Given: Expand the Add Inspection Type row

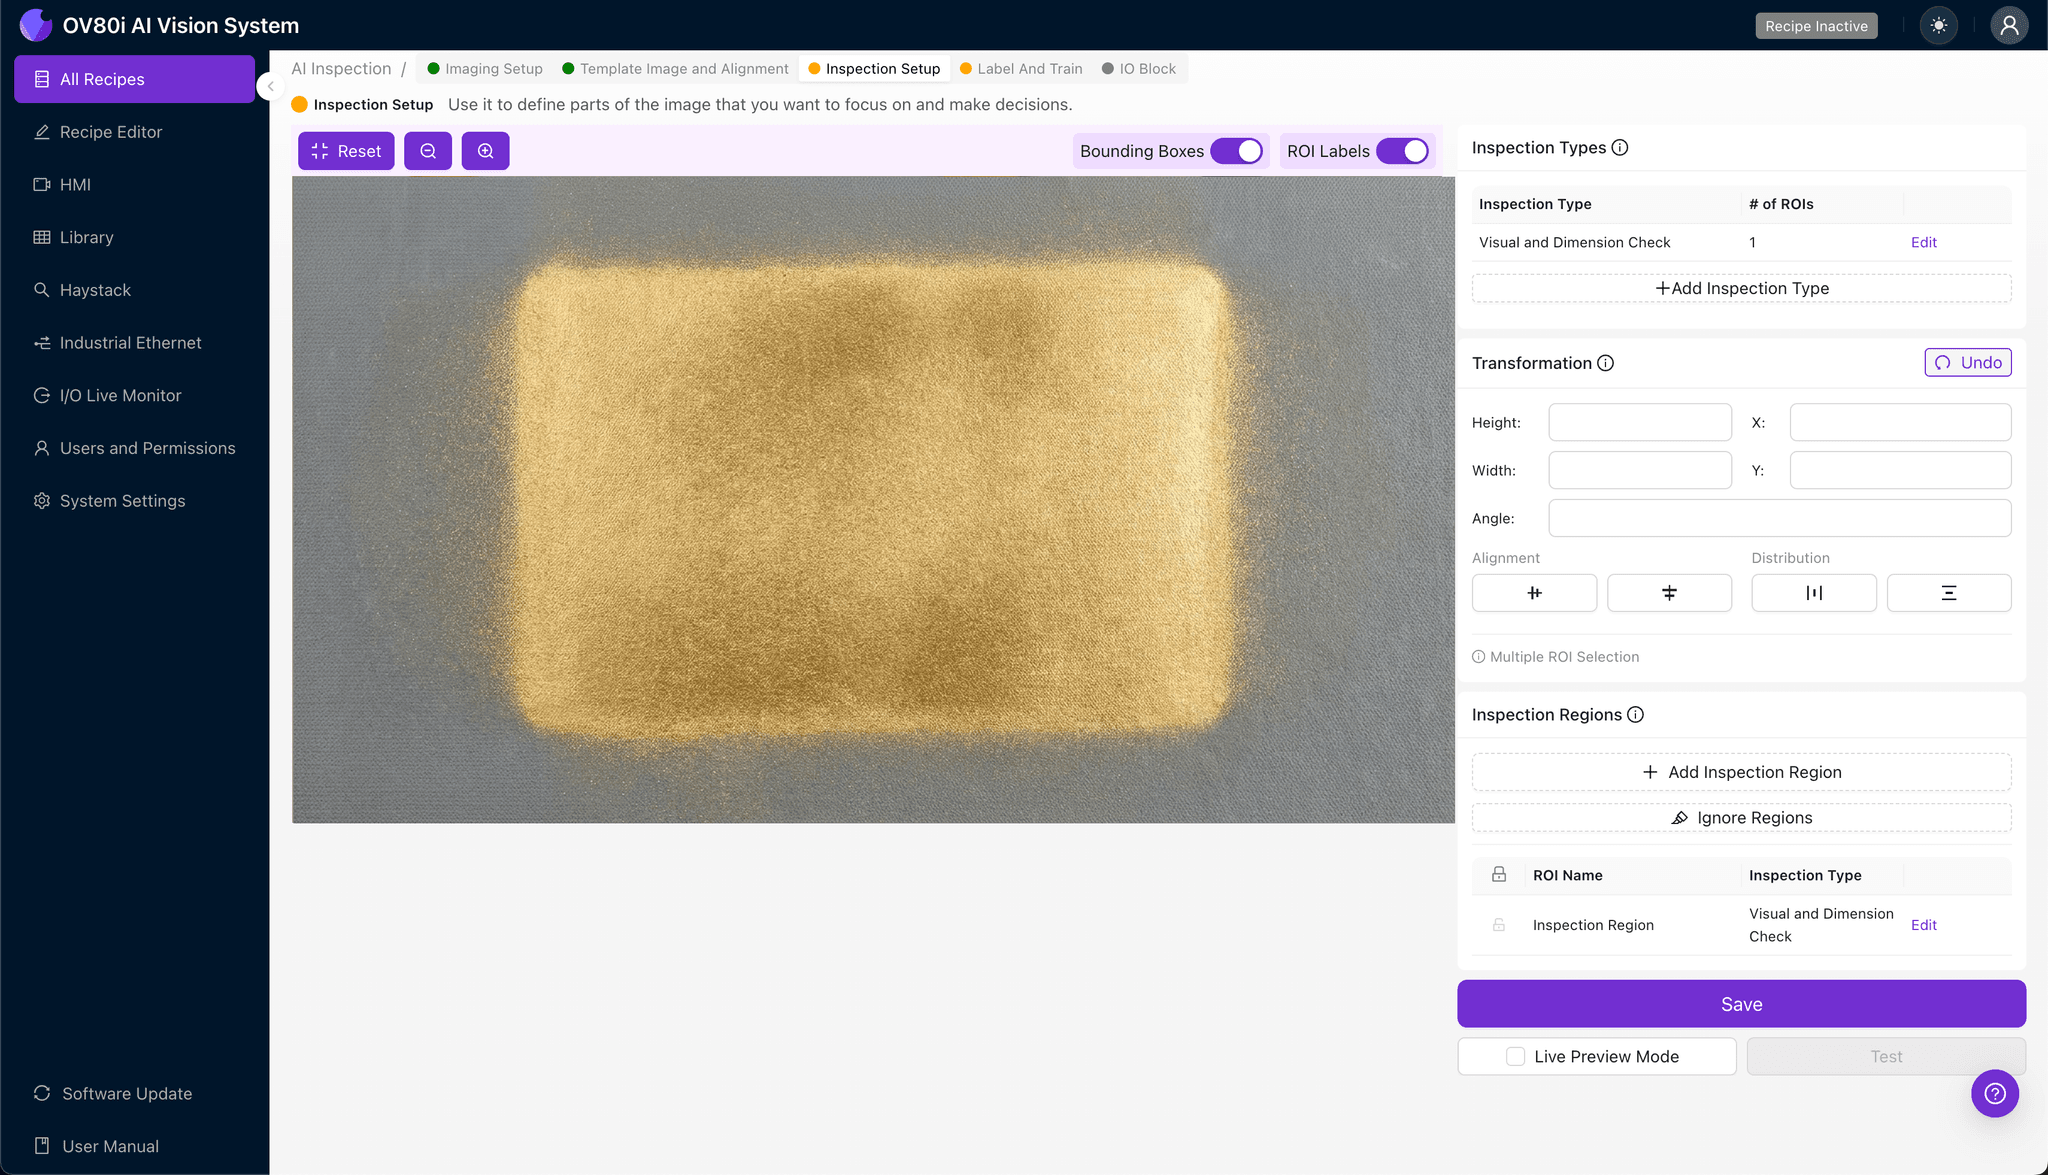Looking at the screenshot, I should click(1741, 288).
